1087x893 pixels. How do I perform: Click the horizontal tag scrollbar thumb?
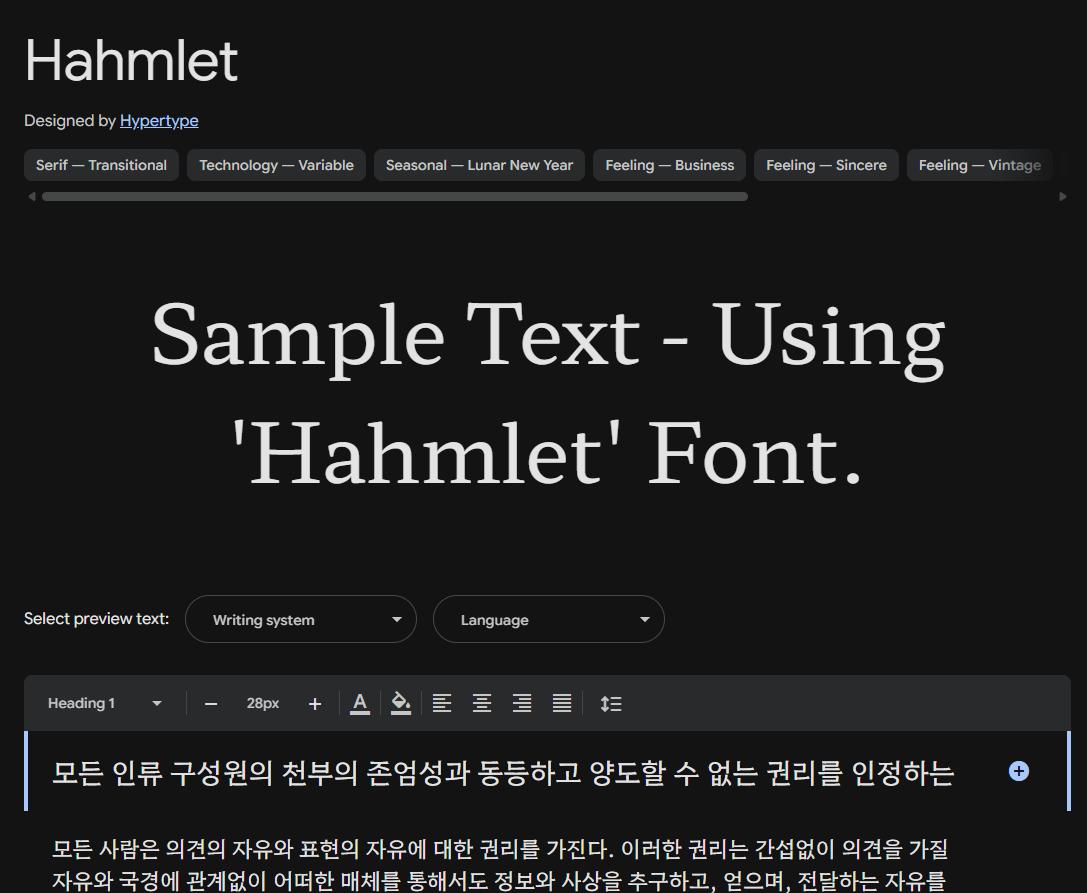click(x=394, y=196)
